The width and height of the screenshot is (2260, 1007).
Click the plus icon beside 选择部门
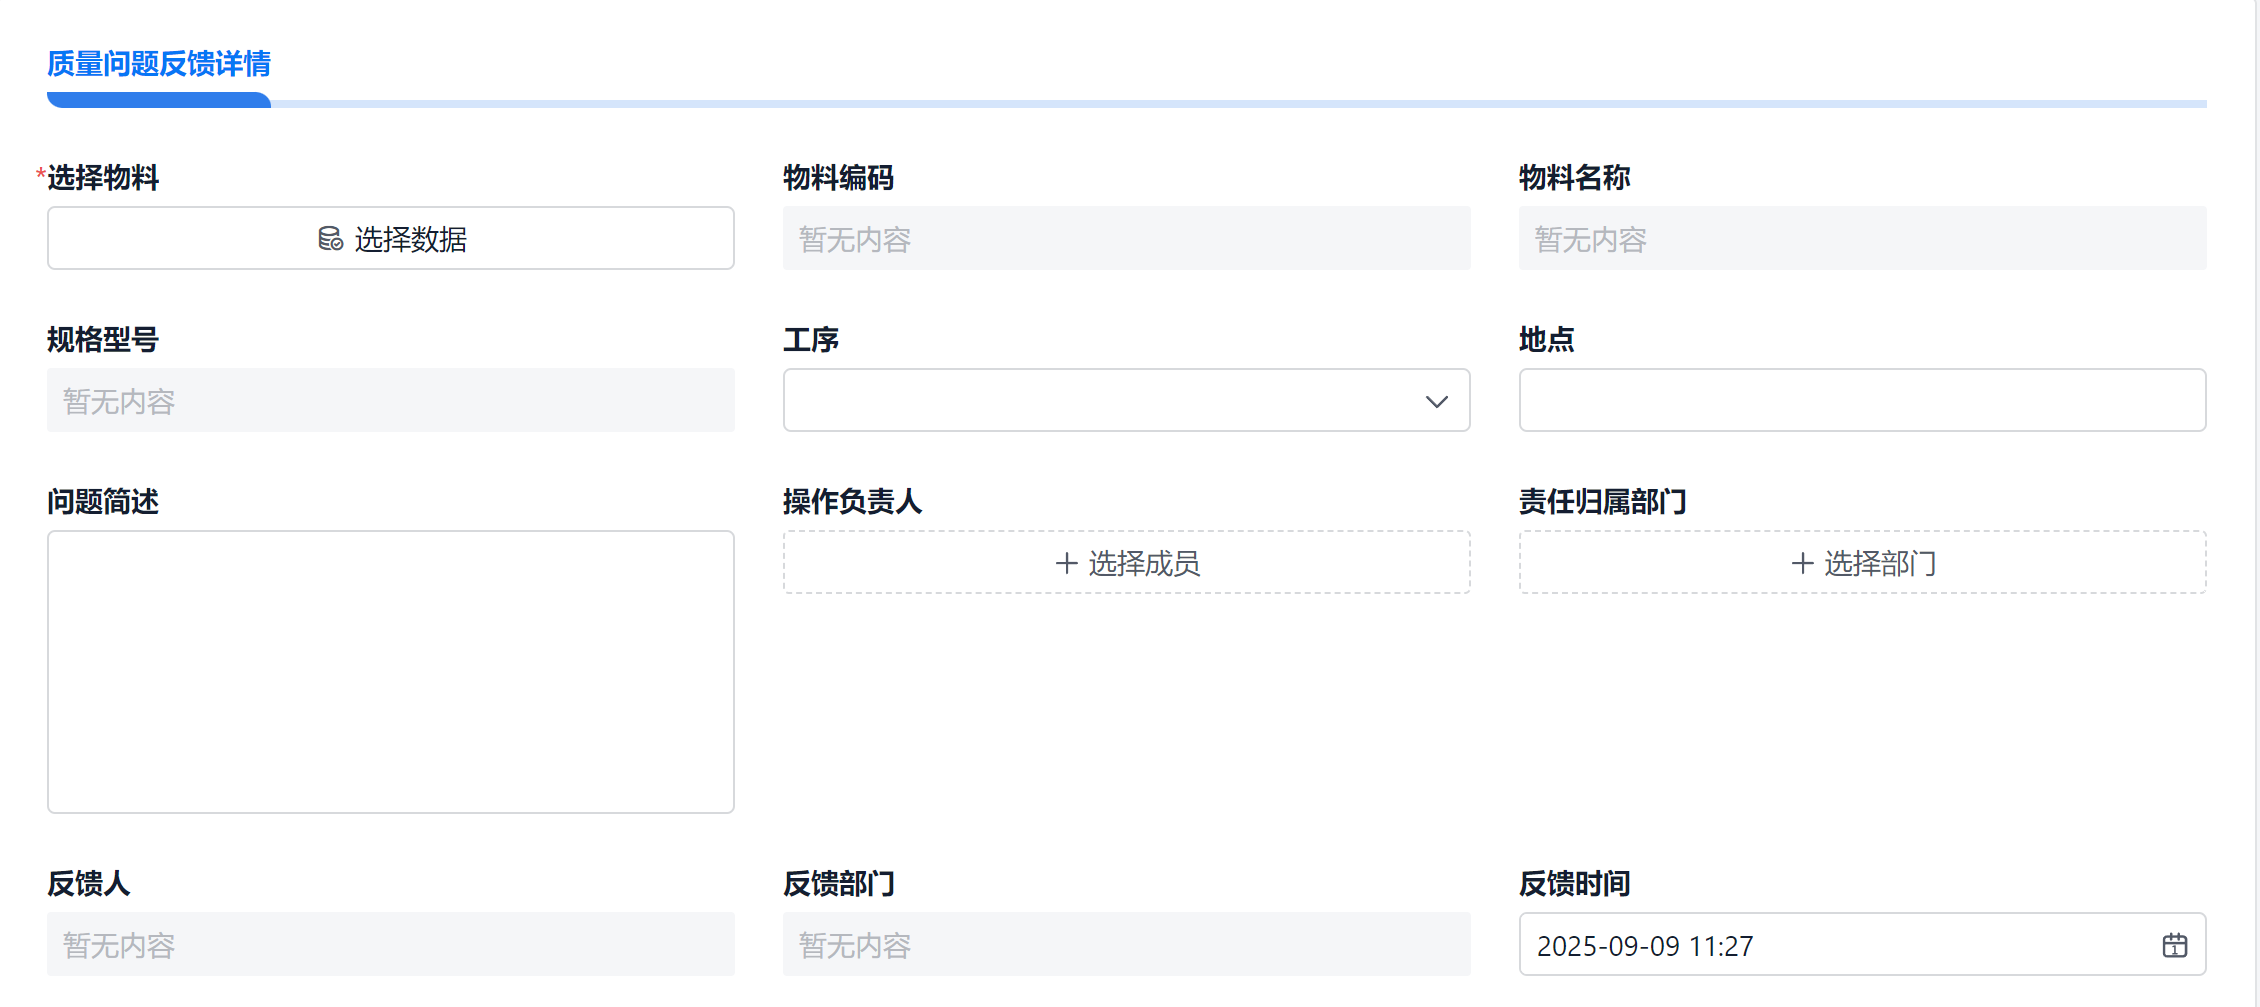[x=1803, y=563]
